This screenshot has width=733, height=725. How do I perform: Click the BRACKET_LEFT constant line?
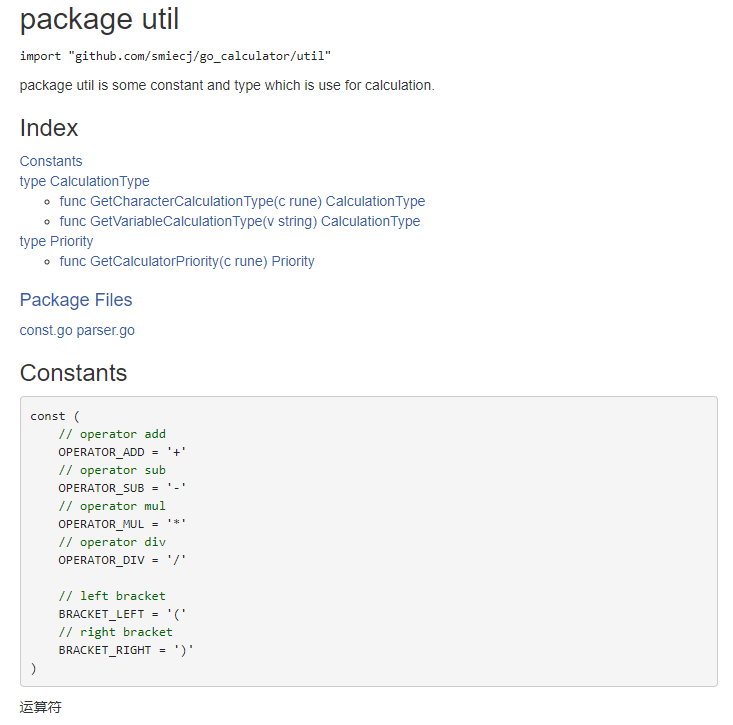[x=122, y=614]
